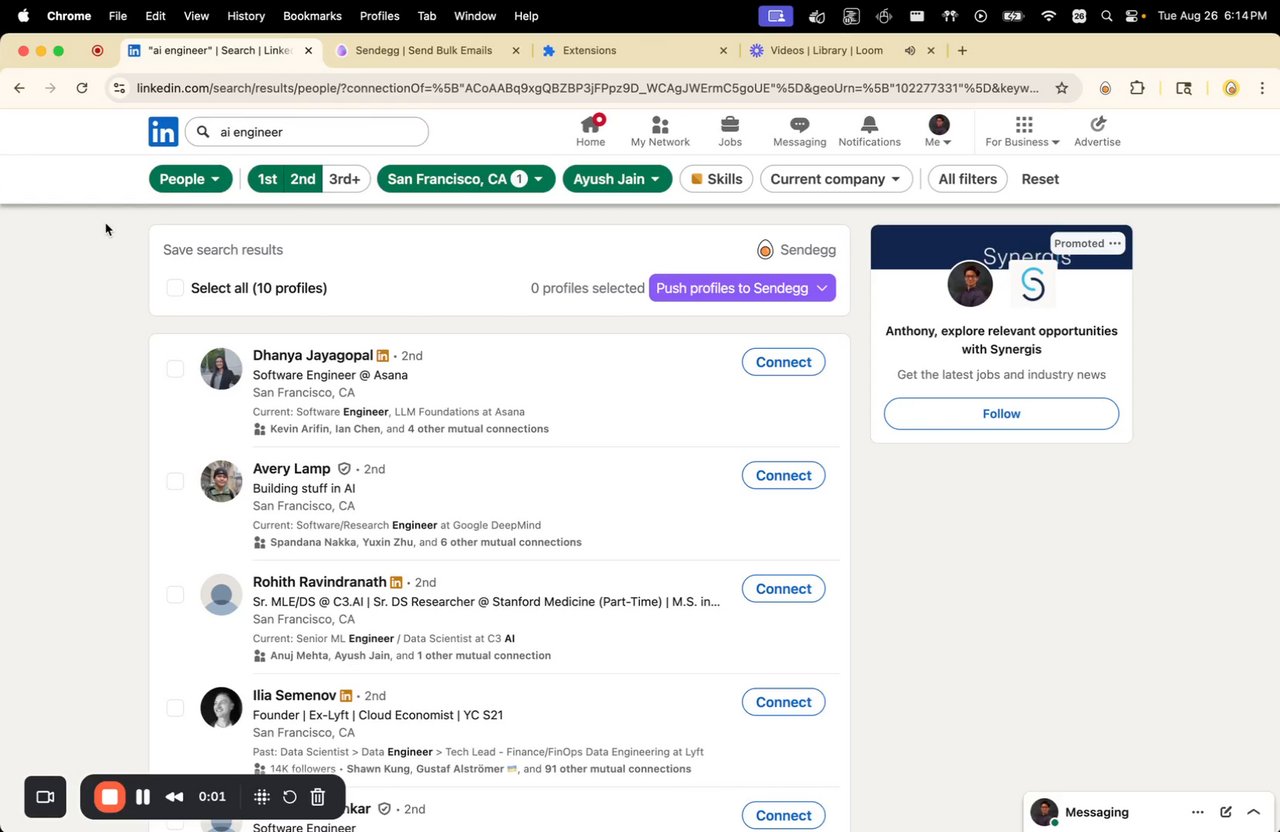Connect with Rohith Ravindranath
Image resolution: width=1280 pixels, height=832 pixels.
783,588
